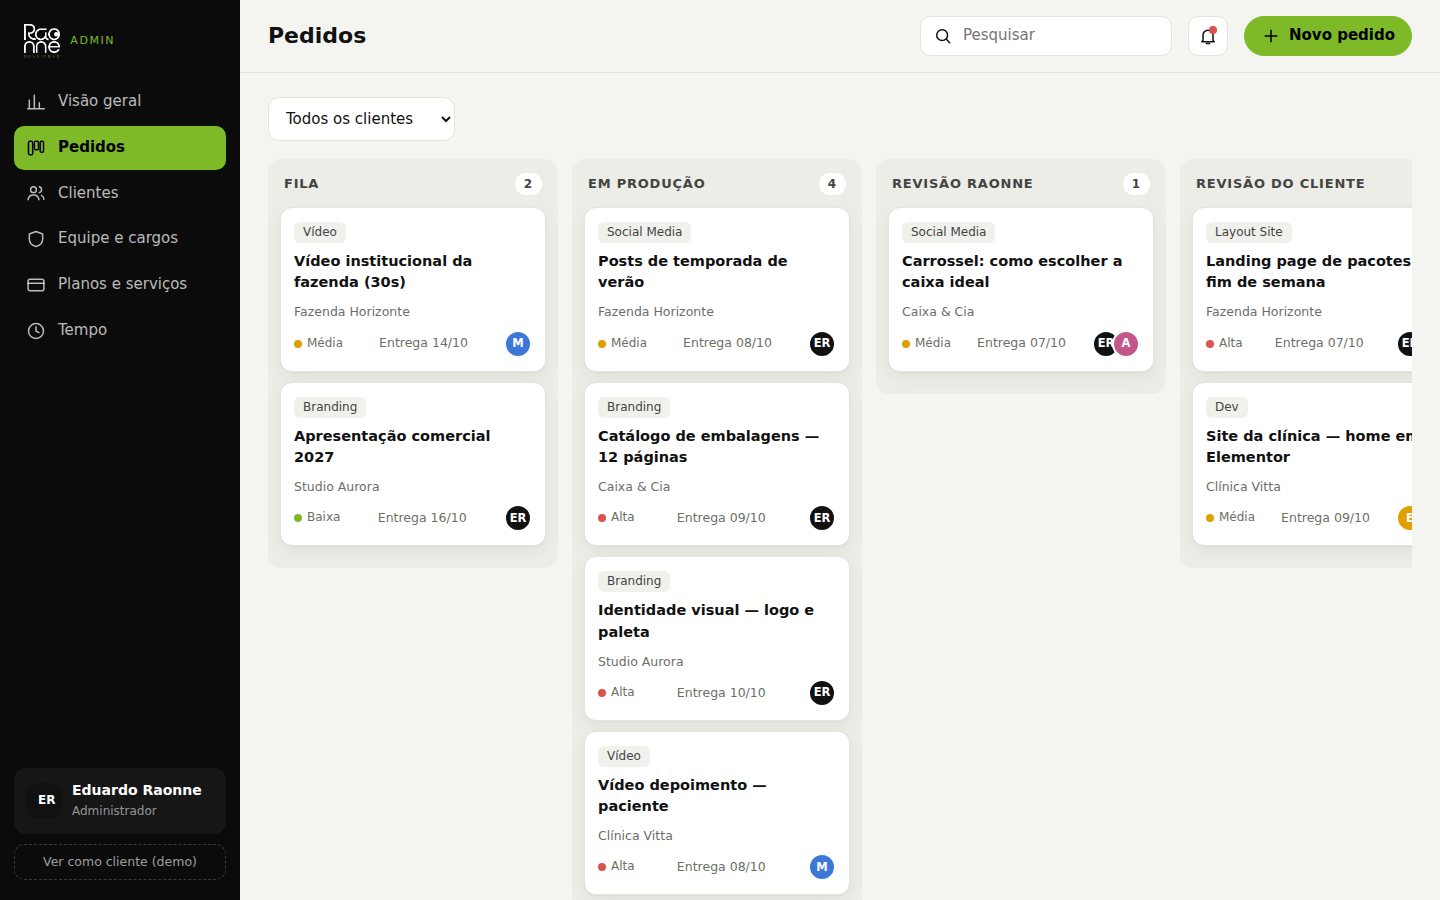Viewport: 1440px width, 900px height.
Task: Click the Equipe e cargos shield icon
Action: point(36,238)
